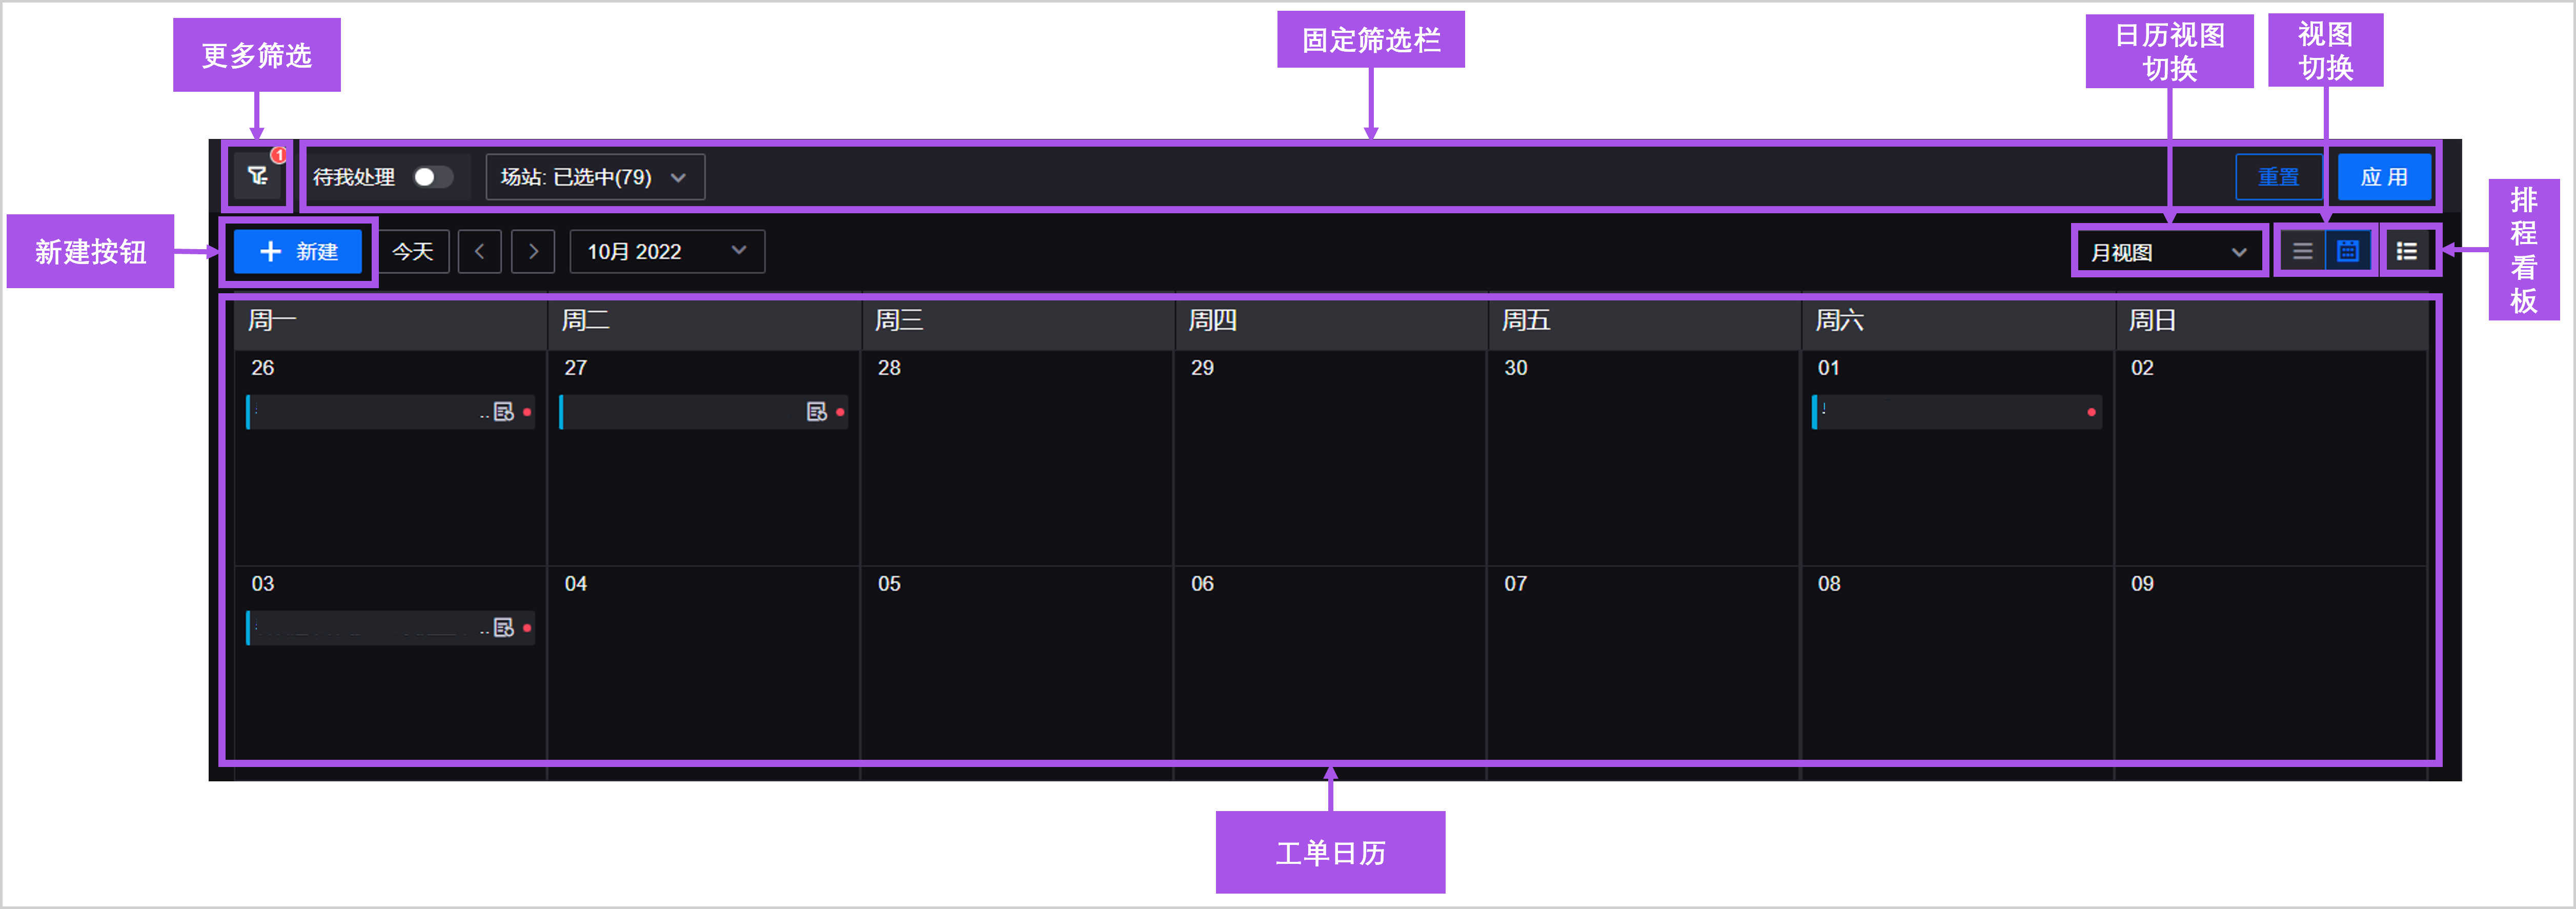Go to previous month with left arrow
This screenshot has width=2576, height=909.
click(x=480, y=251)
